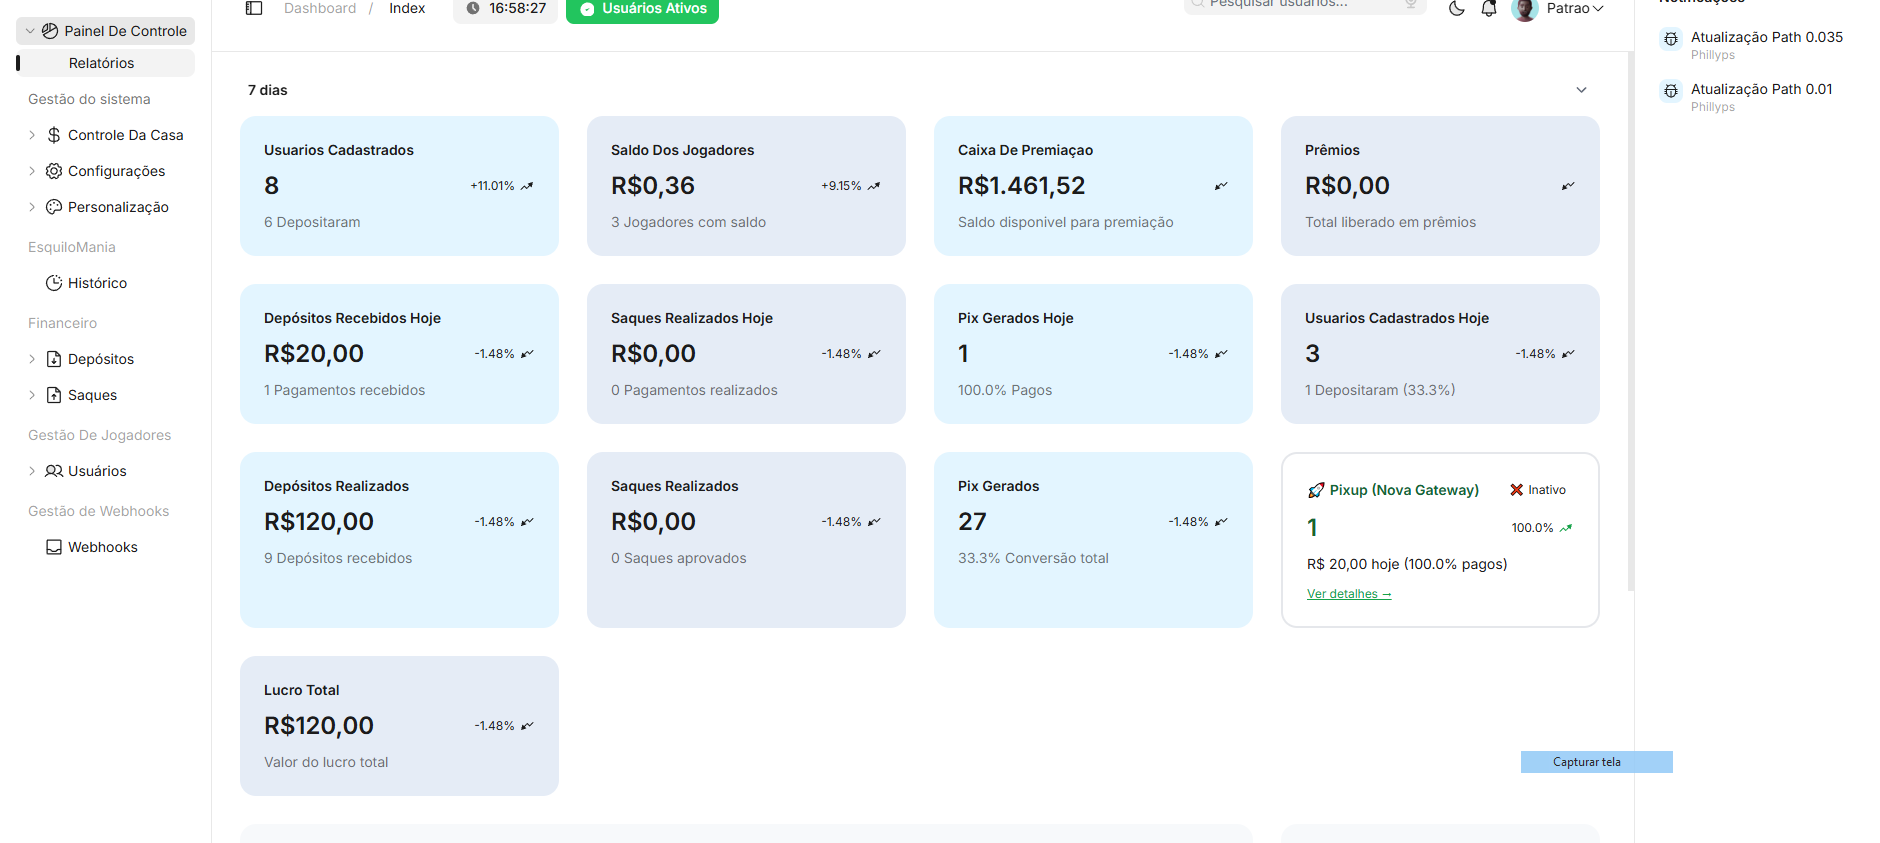
Task: Open the 7 dias period dropdown chevron
Action: pyautogui.click(x=1581, y=90)
